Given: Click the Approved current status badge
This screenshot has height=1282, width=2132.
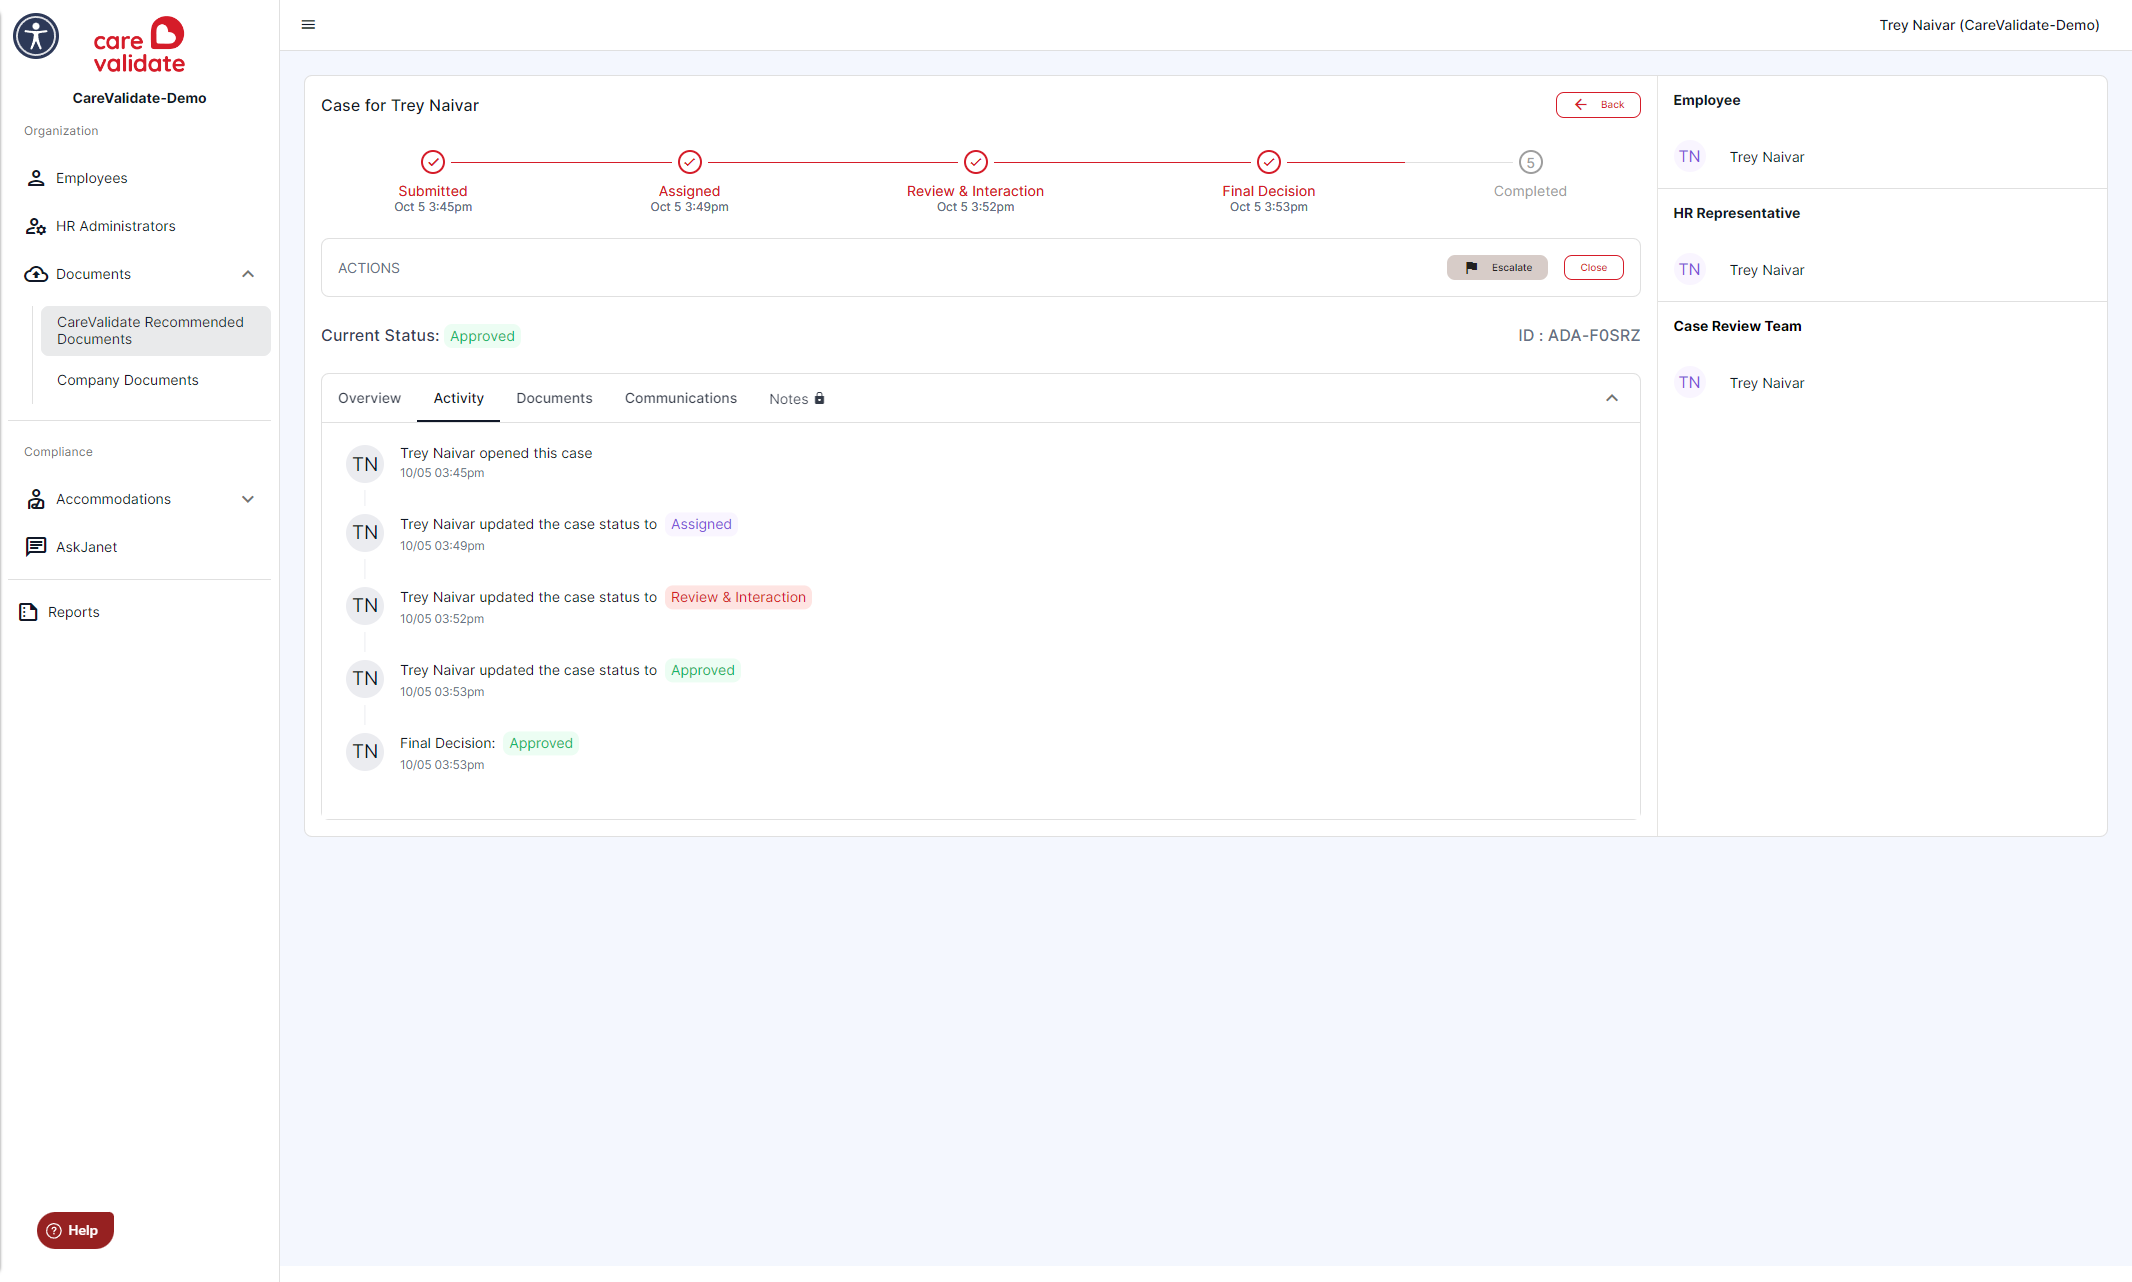Looking at the screenshot, I should pos(482,336).
